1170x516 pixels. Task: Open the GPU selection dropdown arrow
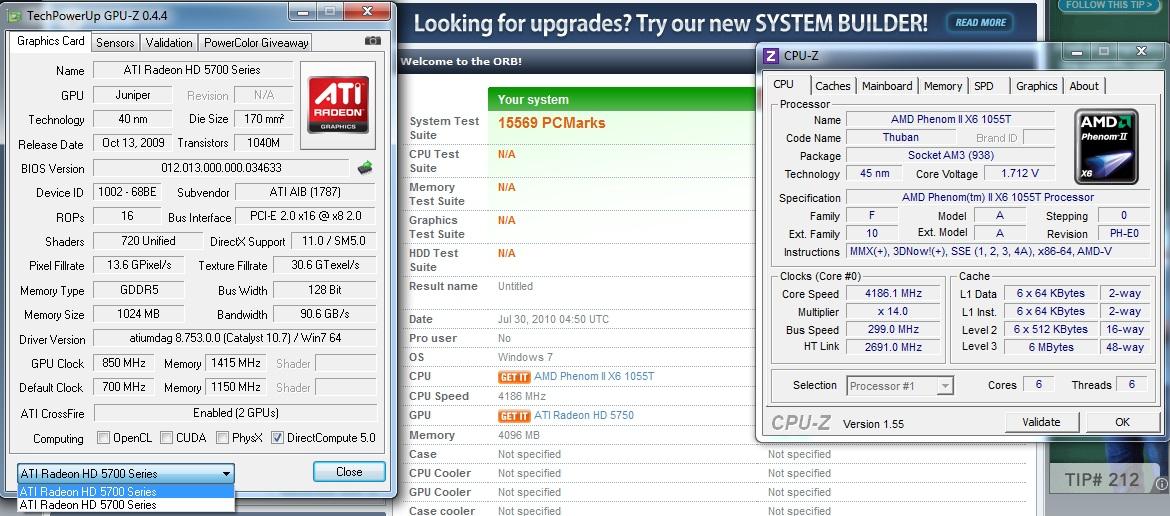(x=226, y=473)
